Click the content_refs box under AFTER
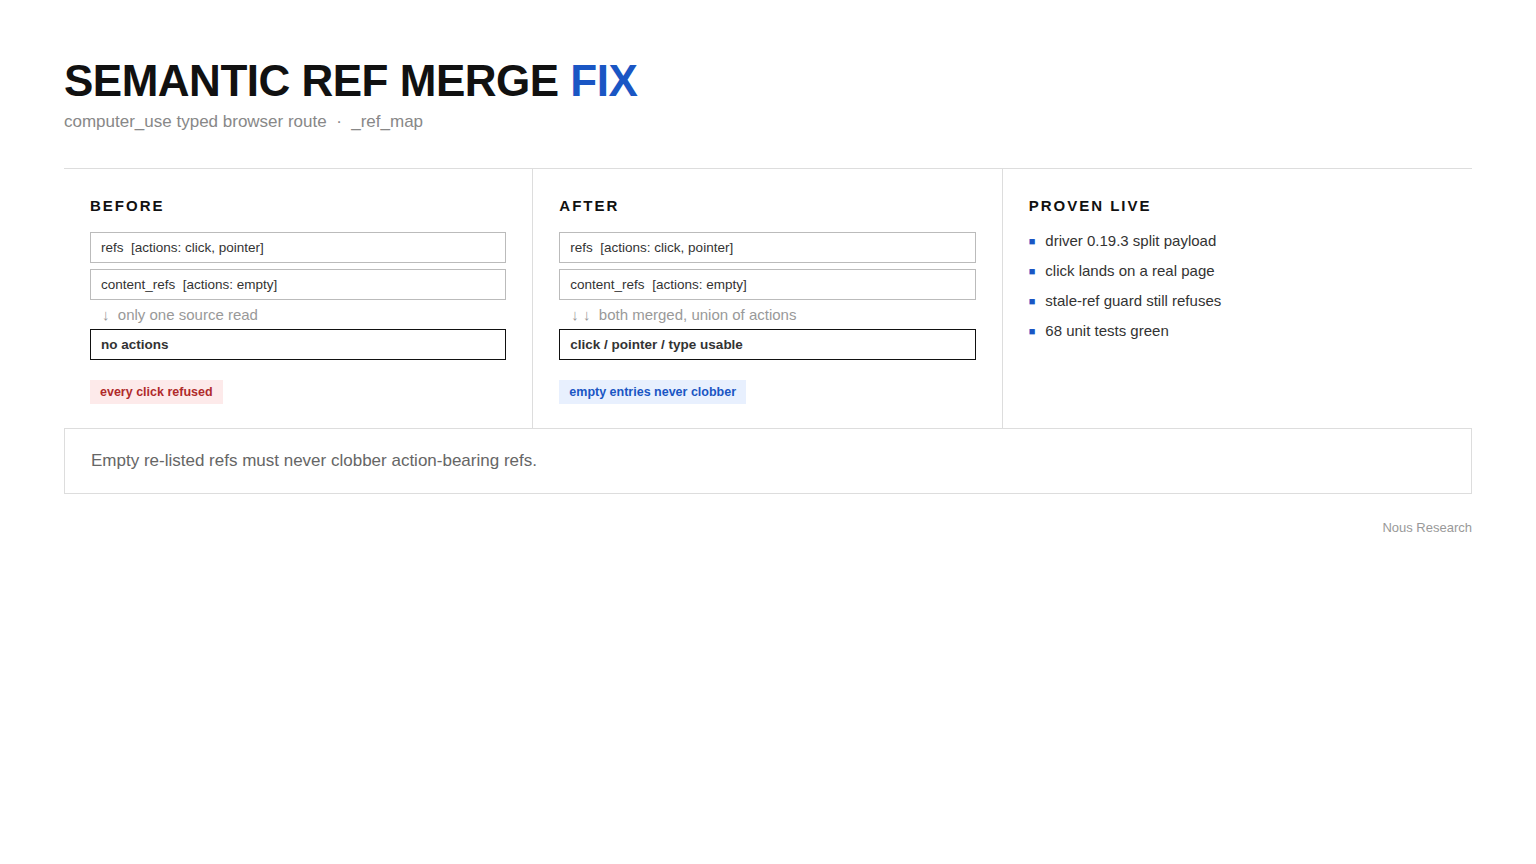This screenshot has width=1536, height=864. pos(767,285)
